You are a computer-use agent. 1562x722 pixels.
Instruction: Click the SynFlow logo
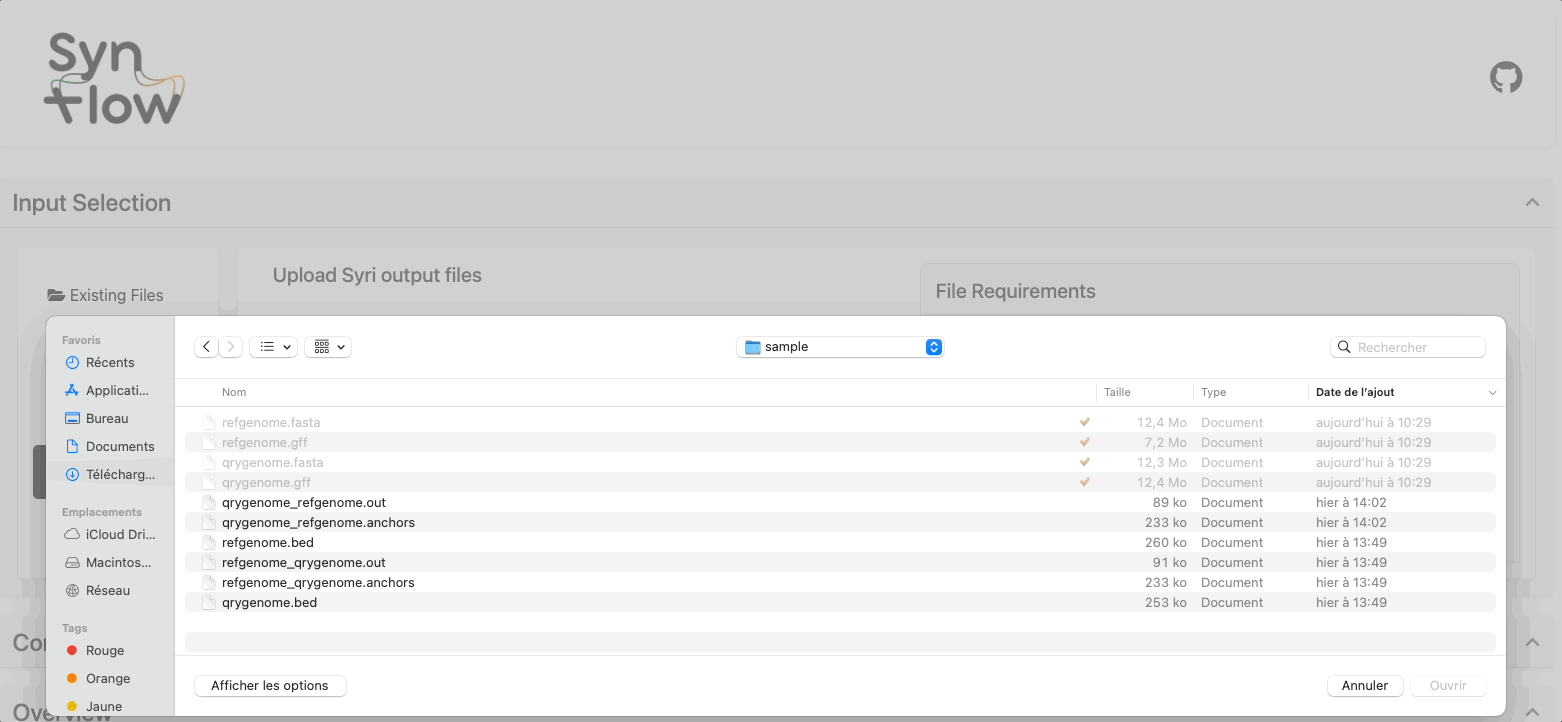pyautogui.click(x=115, y=79)
